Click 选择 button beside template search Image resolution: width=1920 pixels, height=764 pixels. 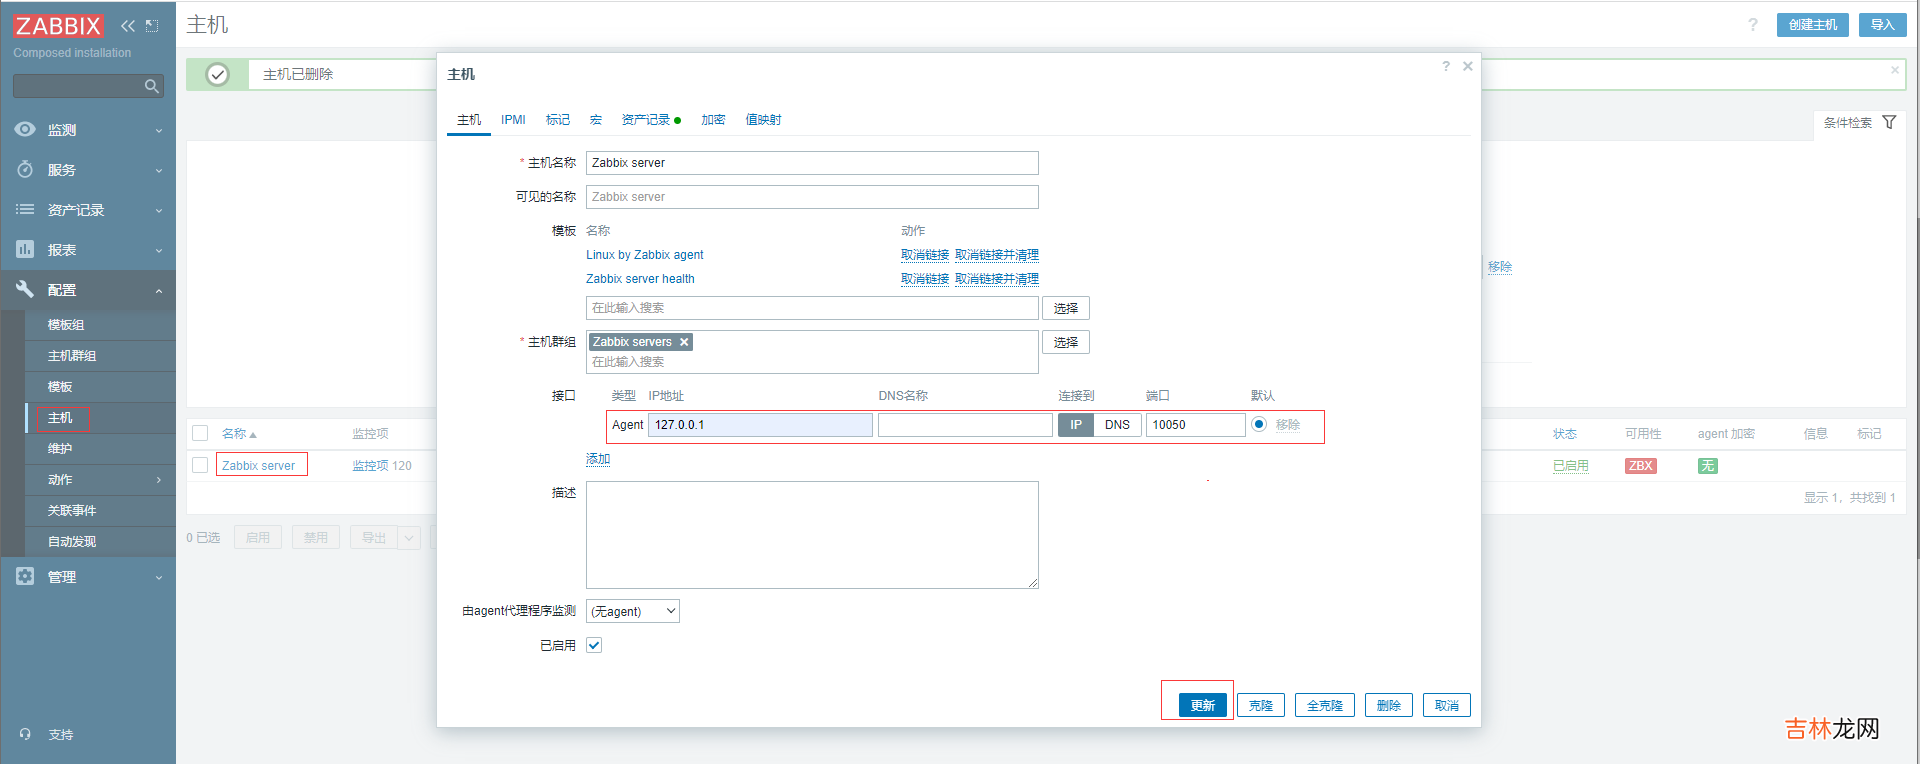(1066, 308)
